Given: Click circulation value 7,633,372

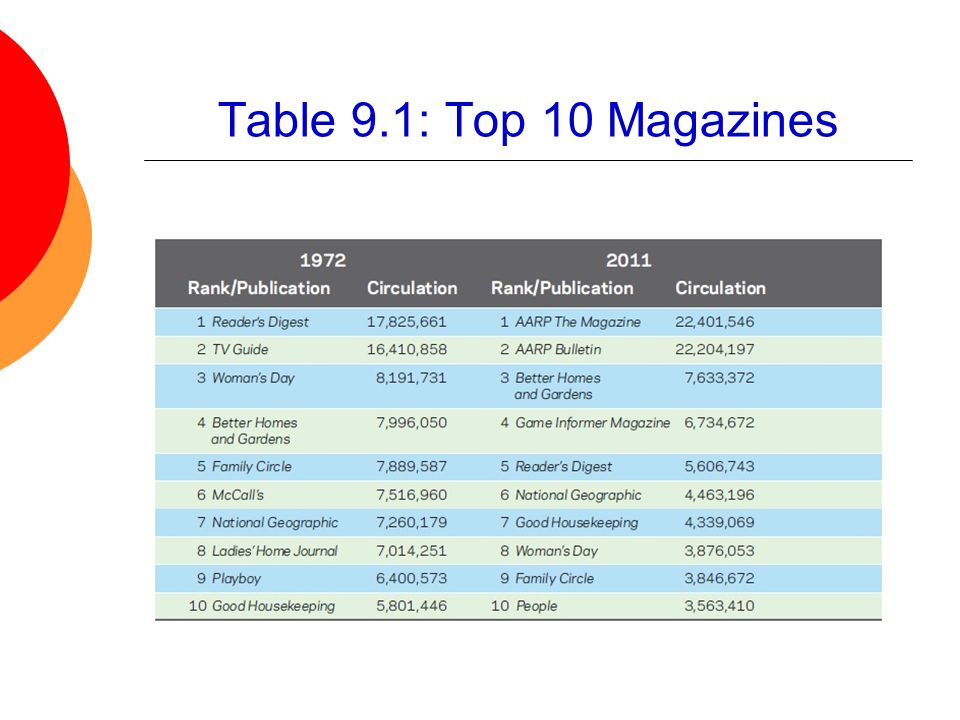Looking at the screenshot, I should 719,378.
